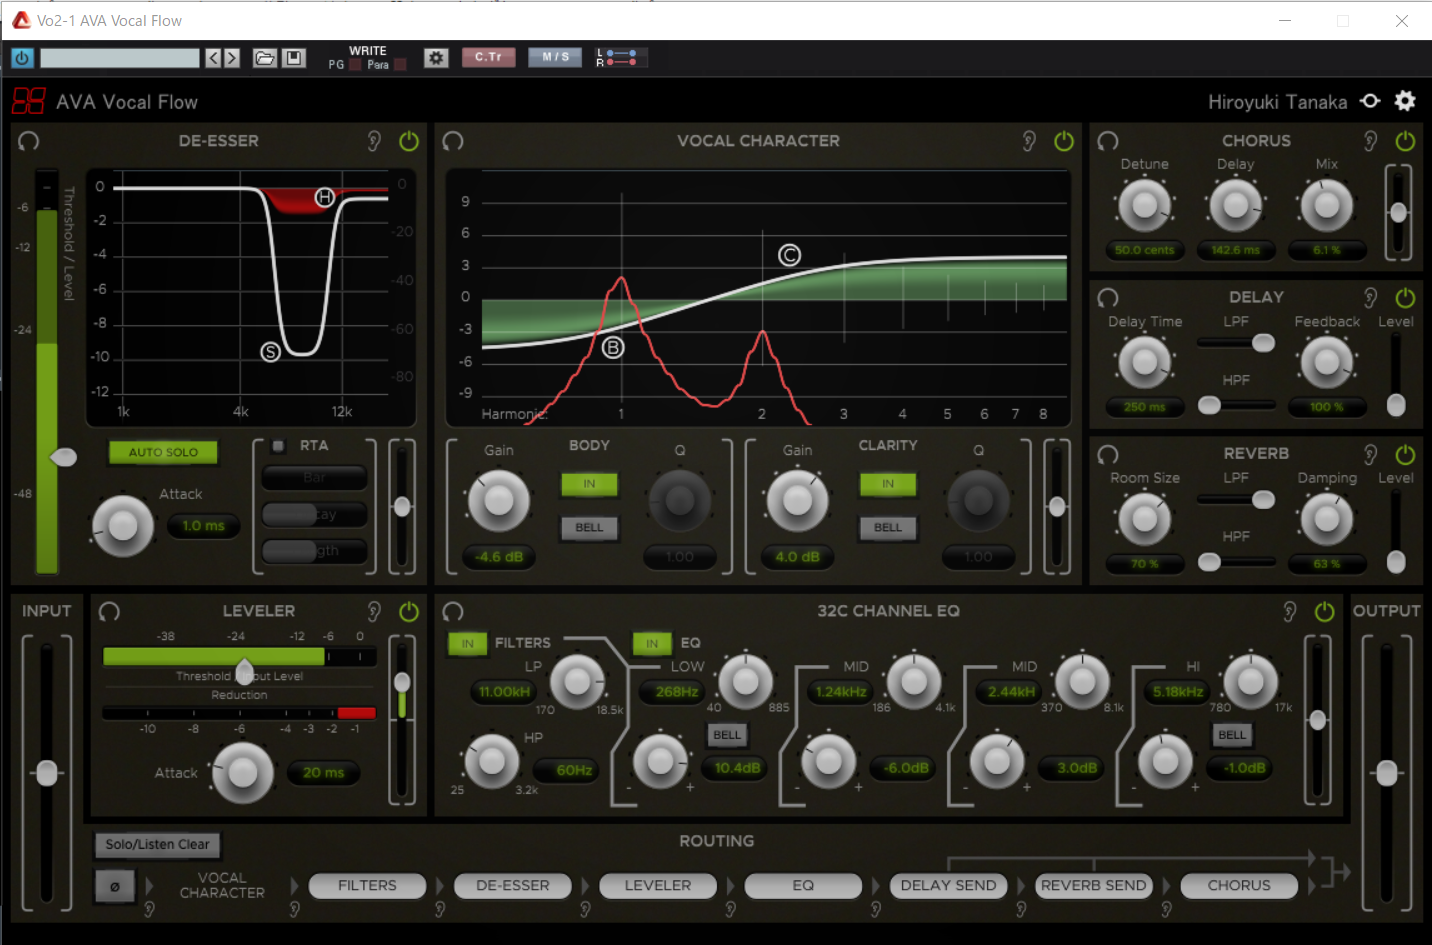
Task: Click BODY BELL shape button
Action: (x=589, y=527)
